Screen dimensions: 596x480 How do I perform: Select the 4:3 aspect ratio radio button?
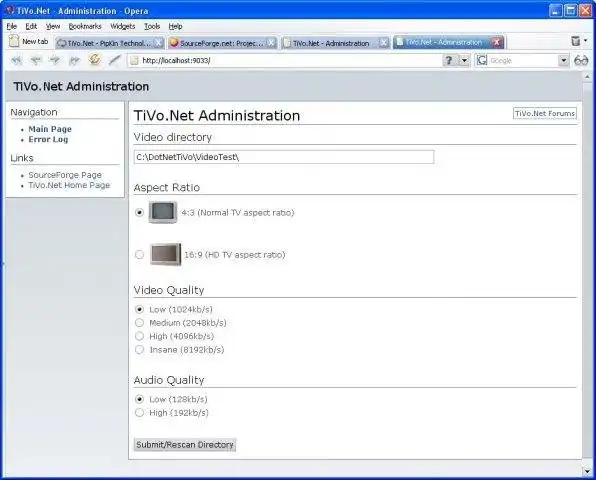pos(139,212)
